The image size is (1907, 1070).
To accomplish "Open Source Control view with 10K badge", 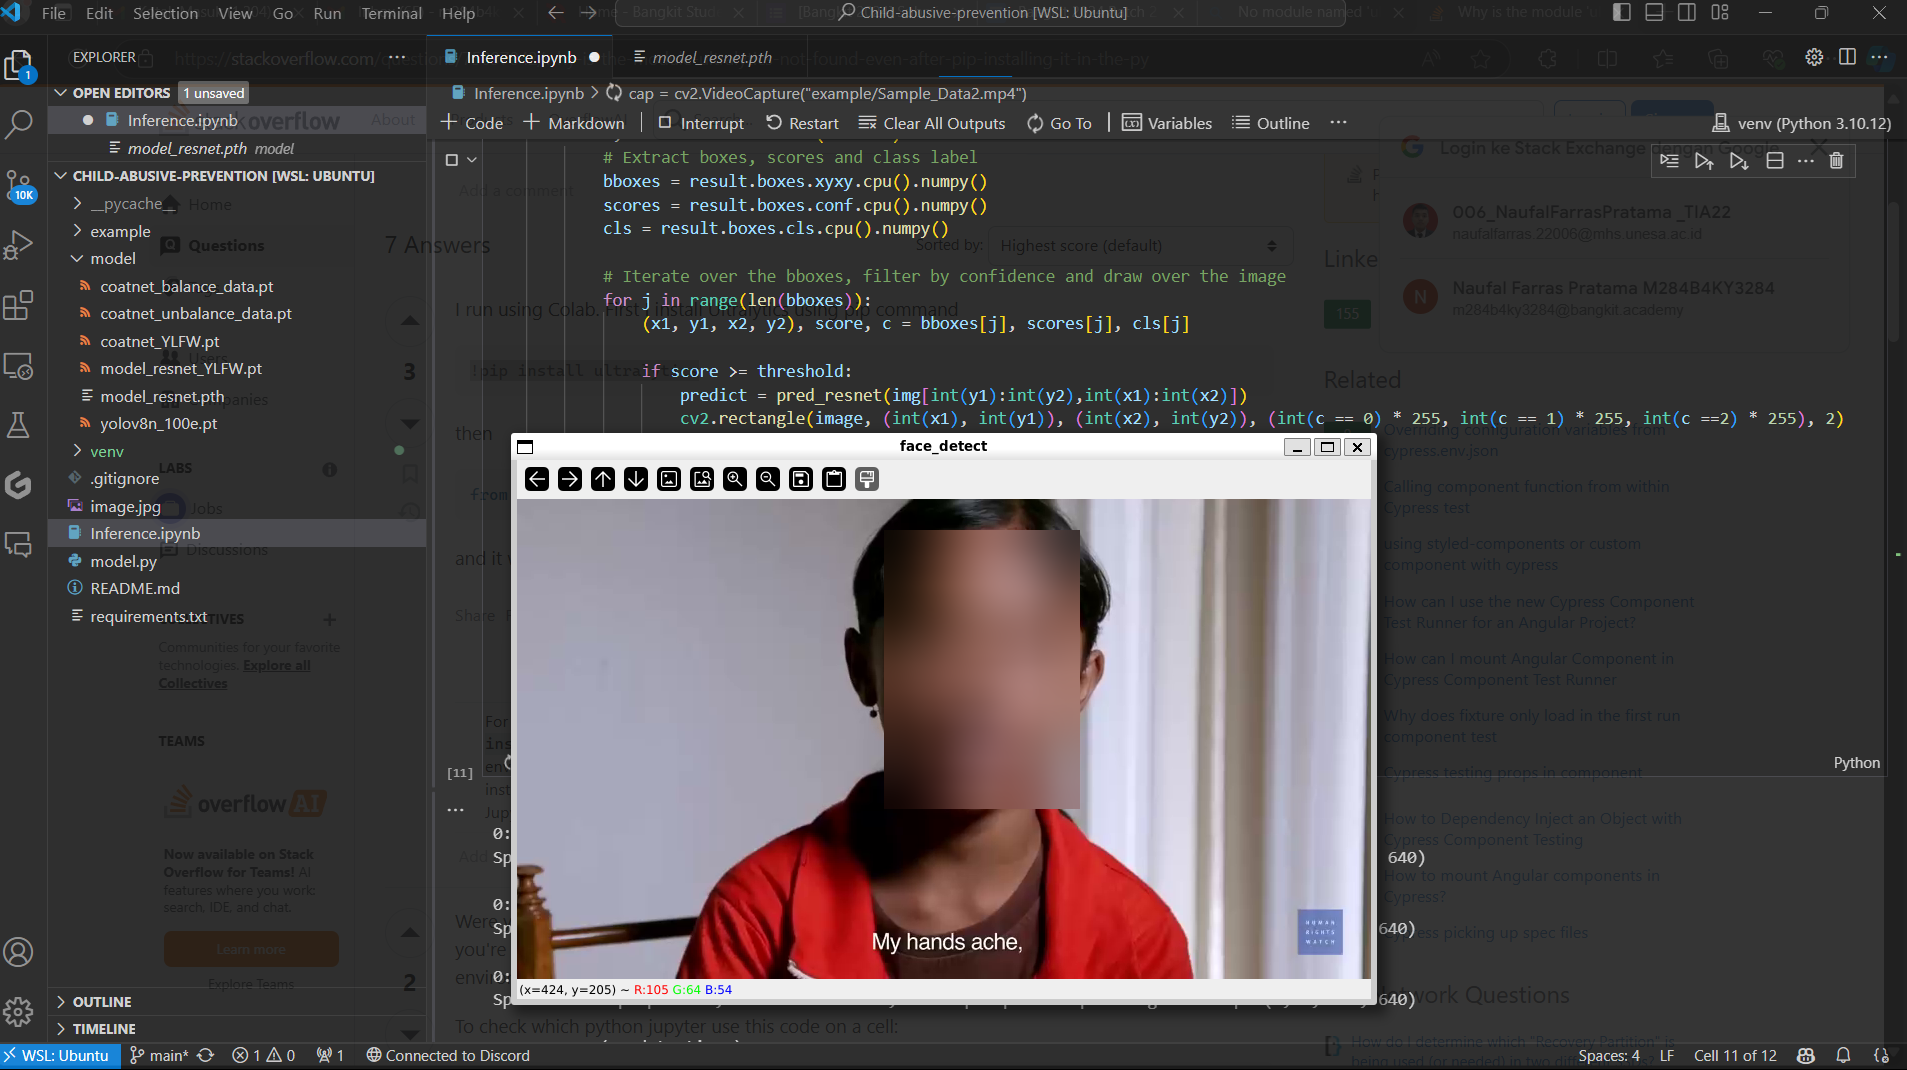I will (19, 185).
